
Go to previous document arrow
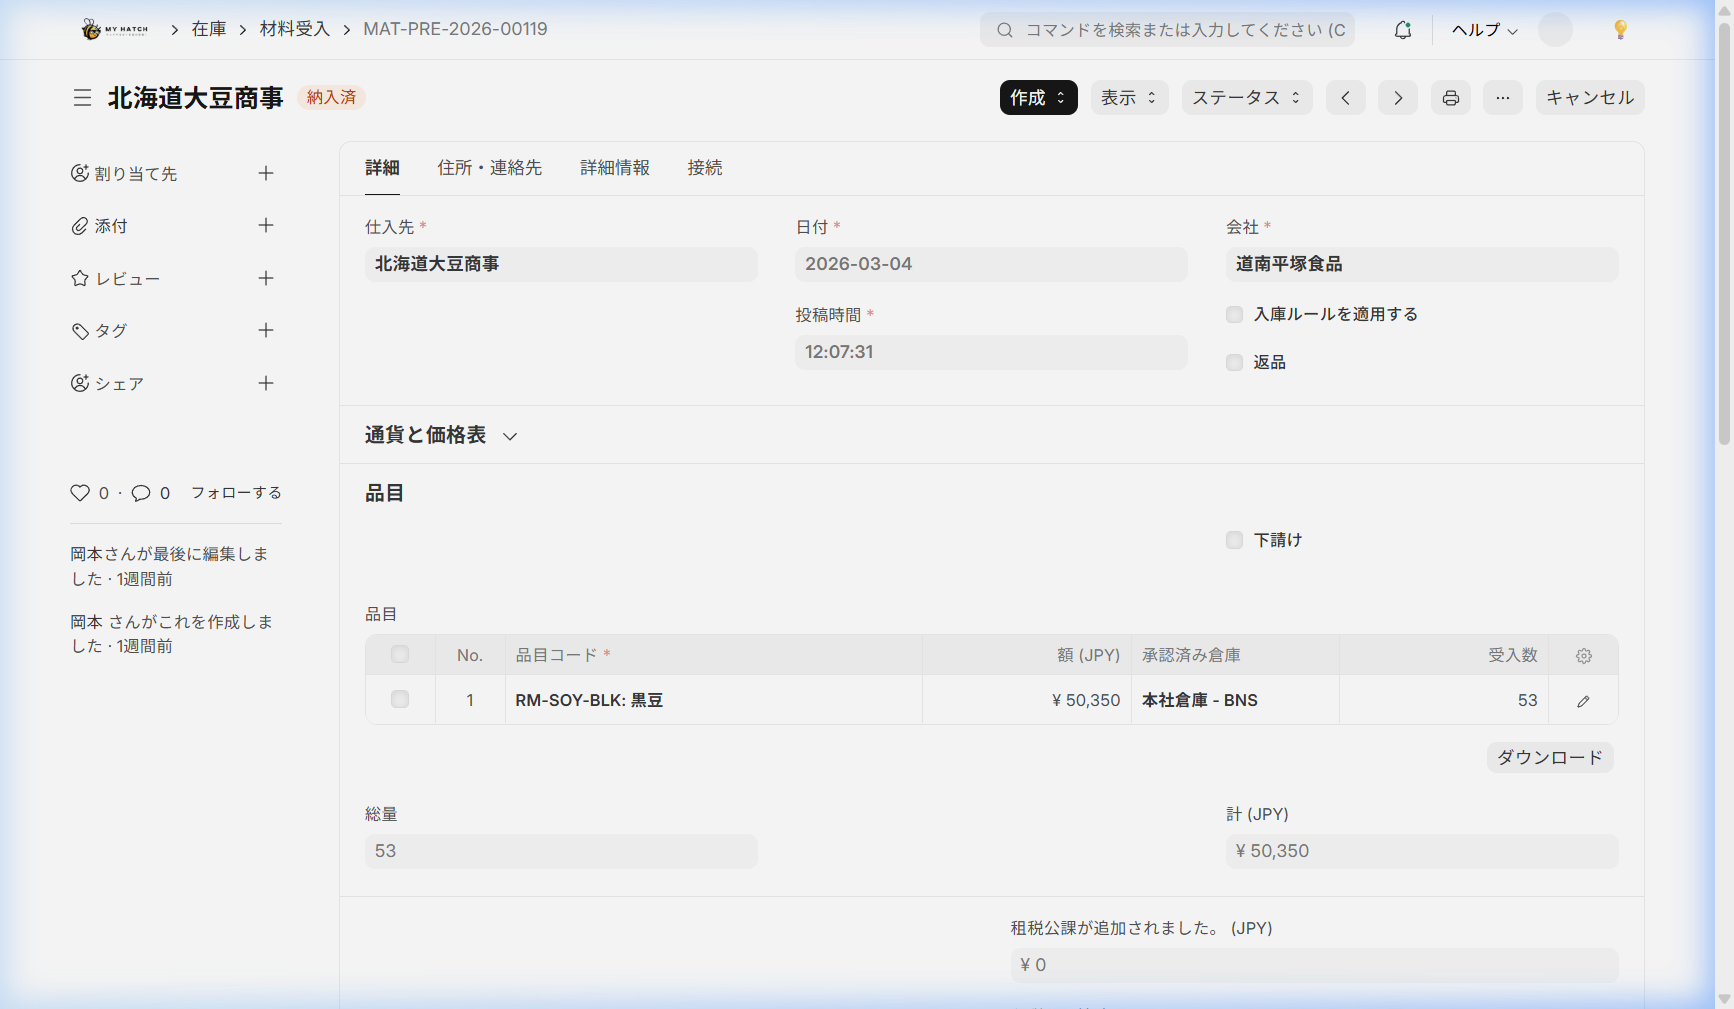point(1345,98)
